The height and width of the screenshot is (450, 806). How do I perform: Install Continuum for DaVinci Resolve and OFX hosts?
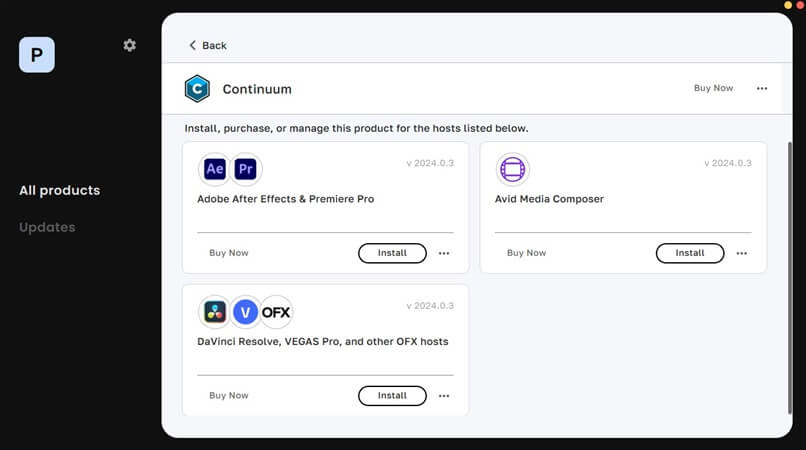(392, 395)
